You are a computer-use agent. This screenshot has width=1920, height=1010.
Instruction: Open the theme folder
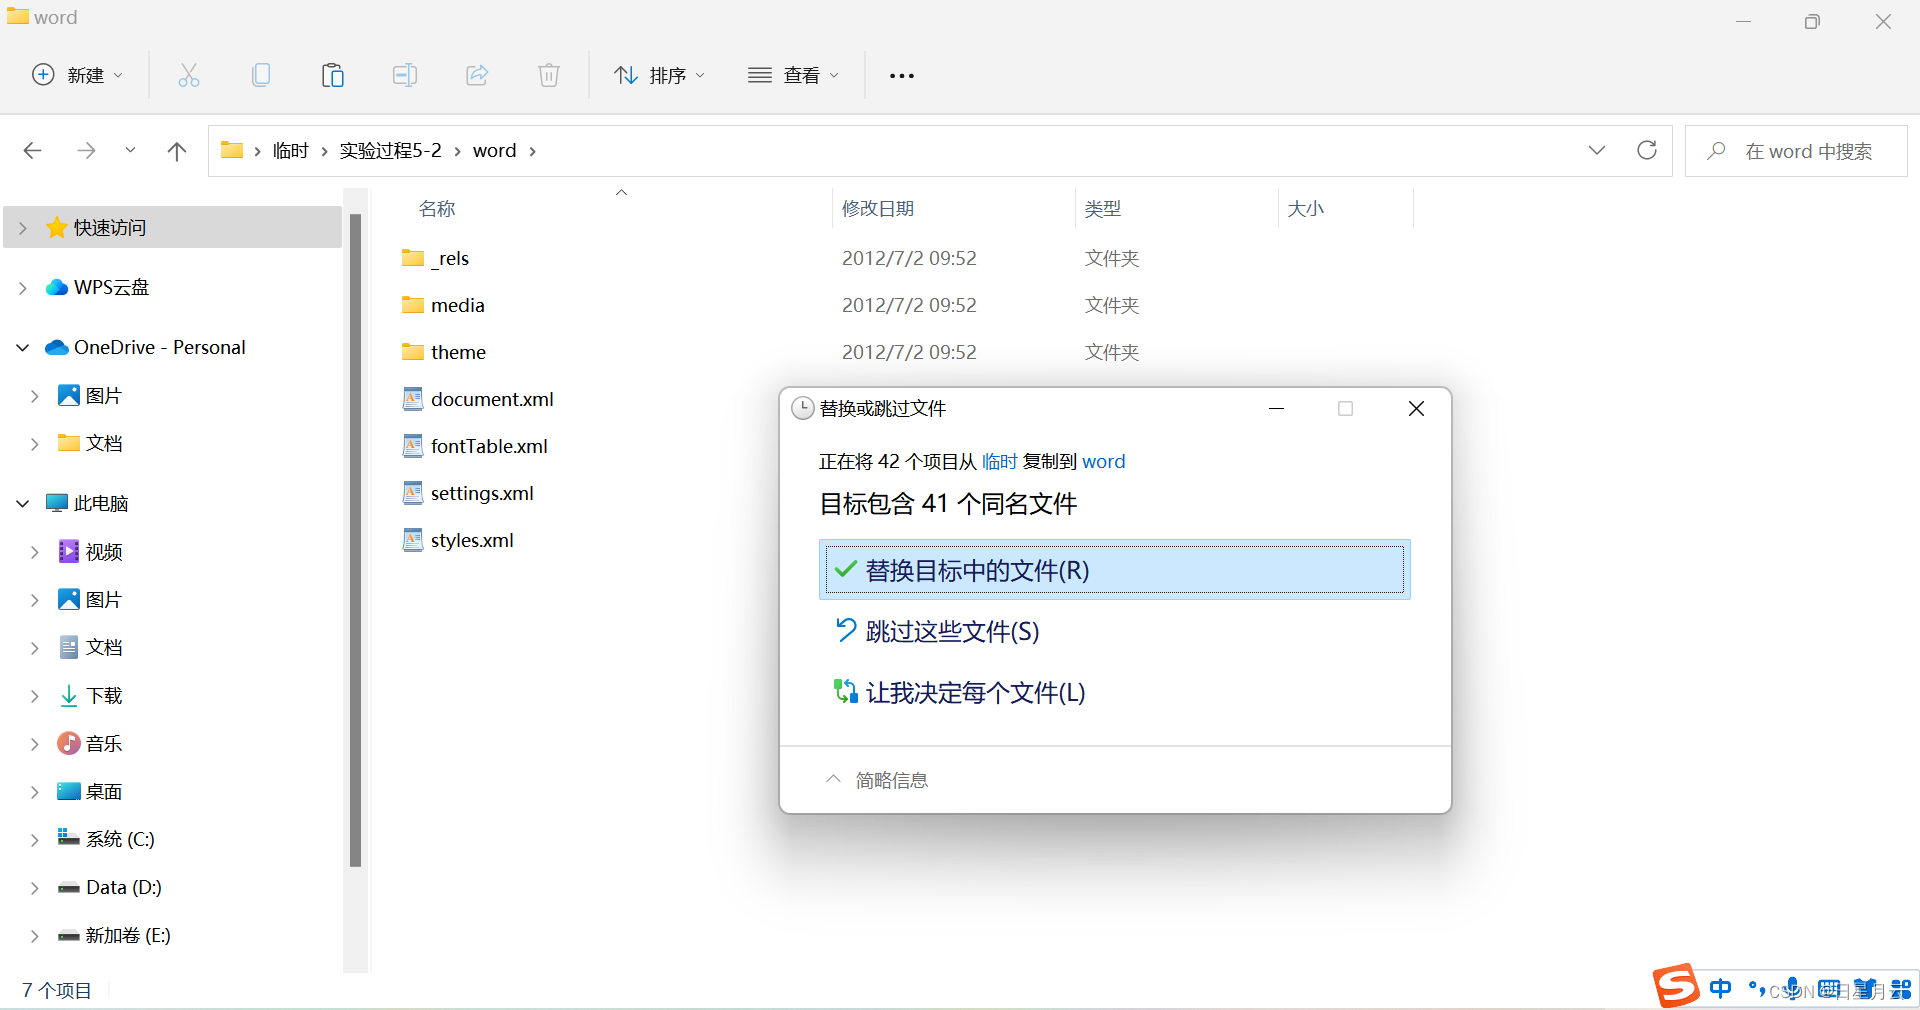[x=443, y=352]
